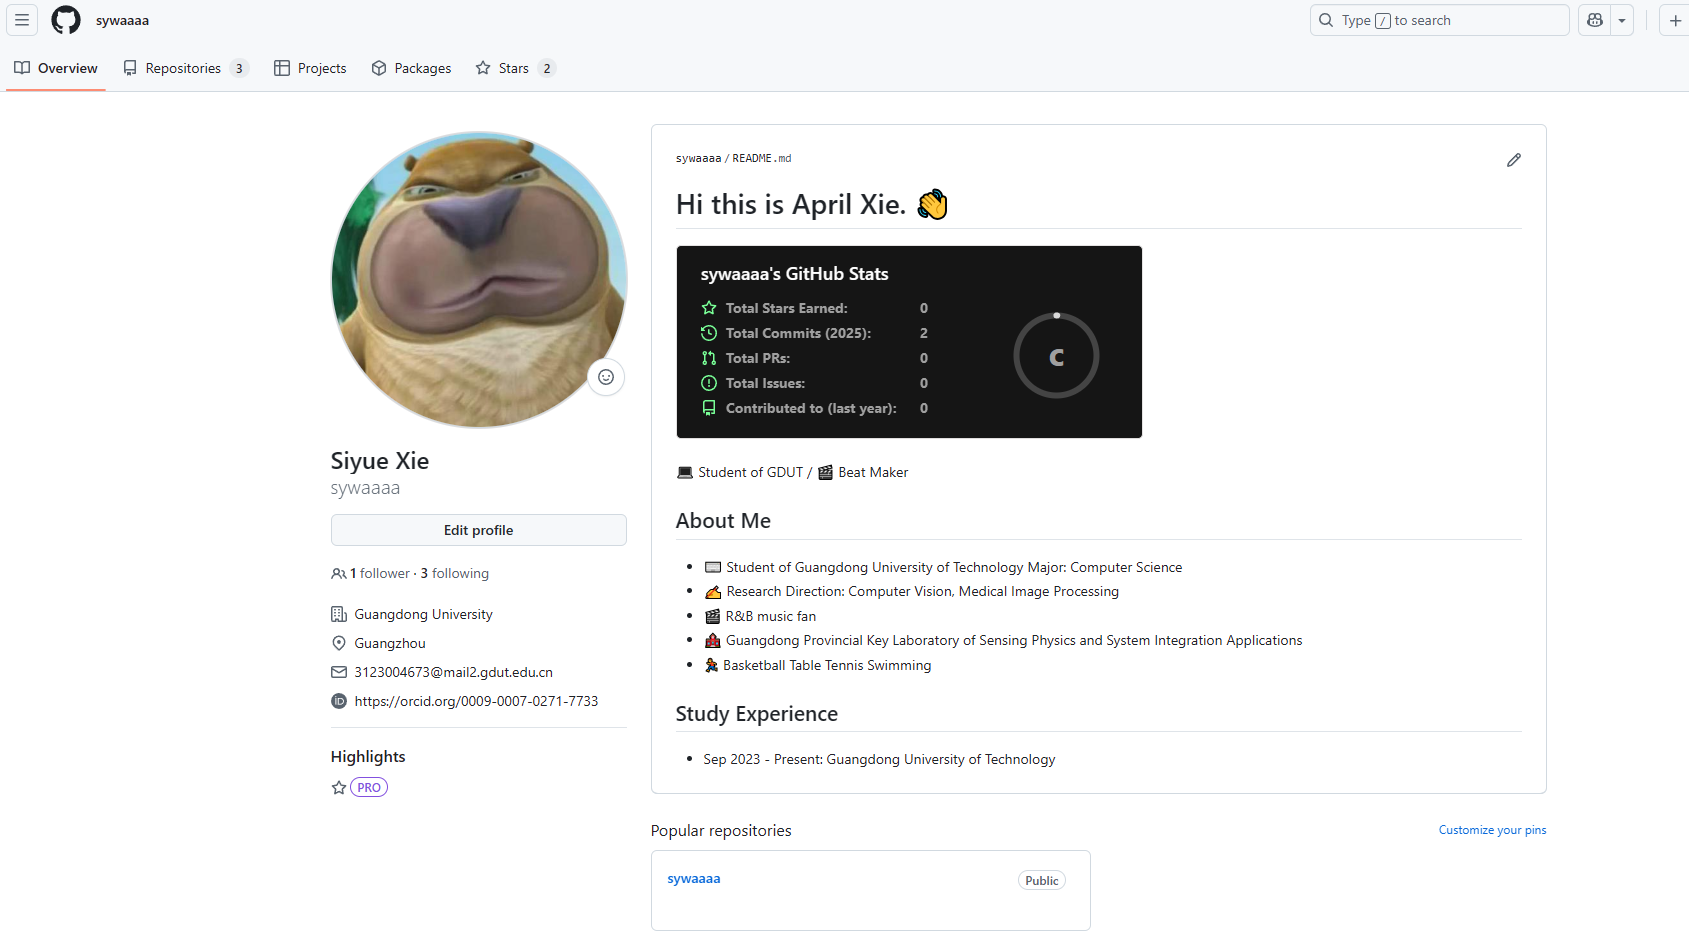Click the building icon beside Guangdong University
Screen dimensions: 1689x950
coord(339,614)
